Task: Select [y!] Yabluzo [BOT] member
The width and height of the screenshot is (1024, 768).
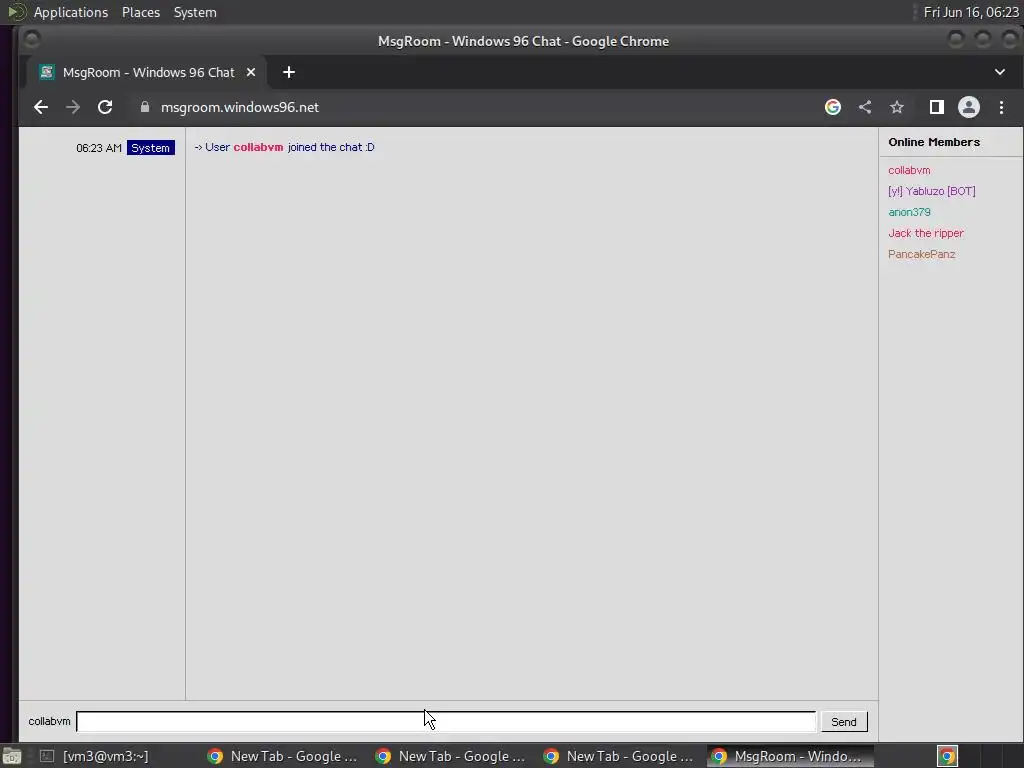Action: click(932, 191)
